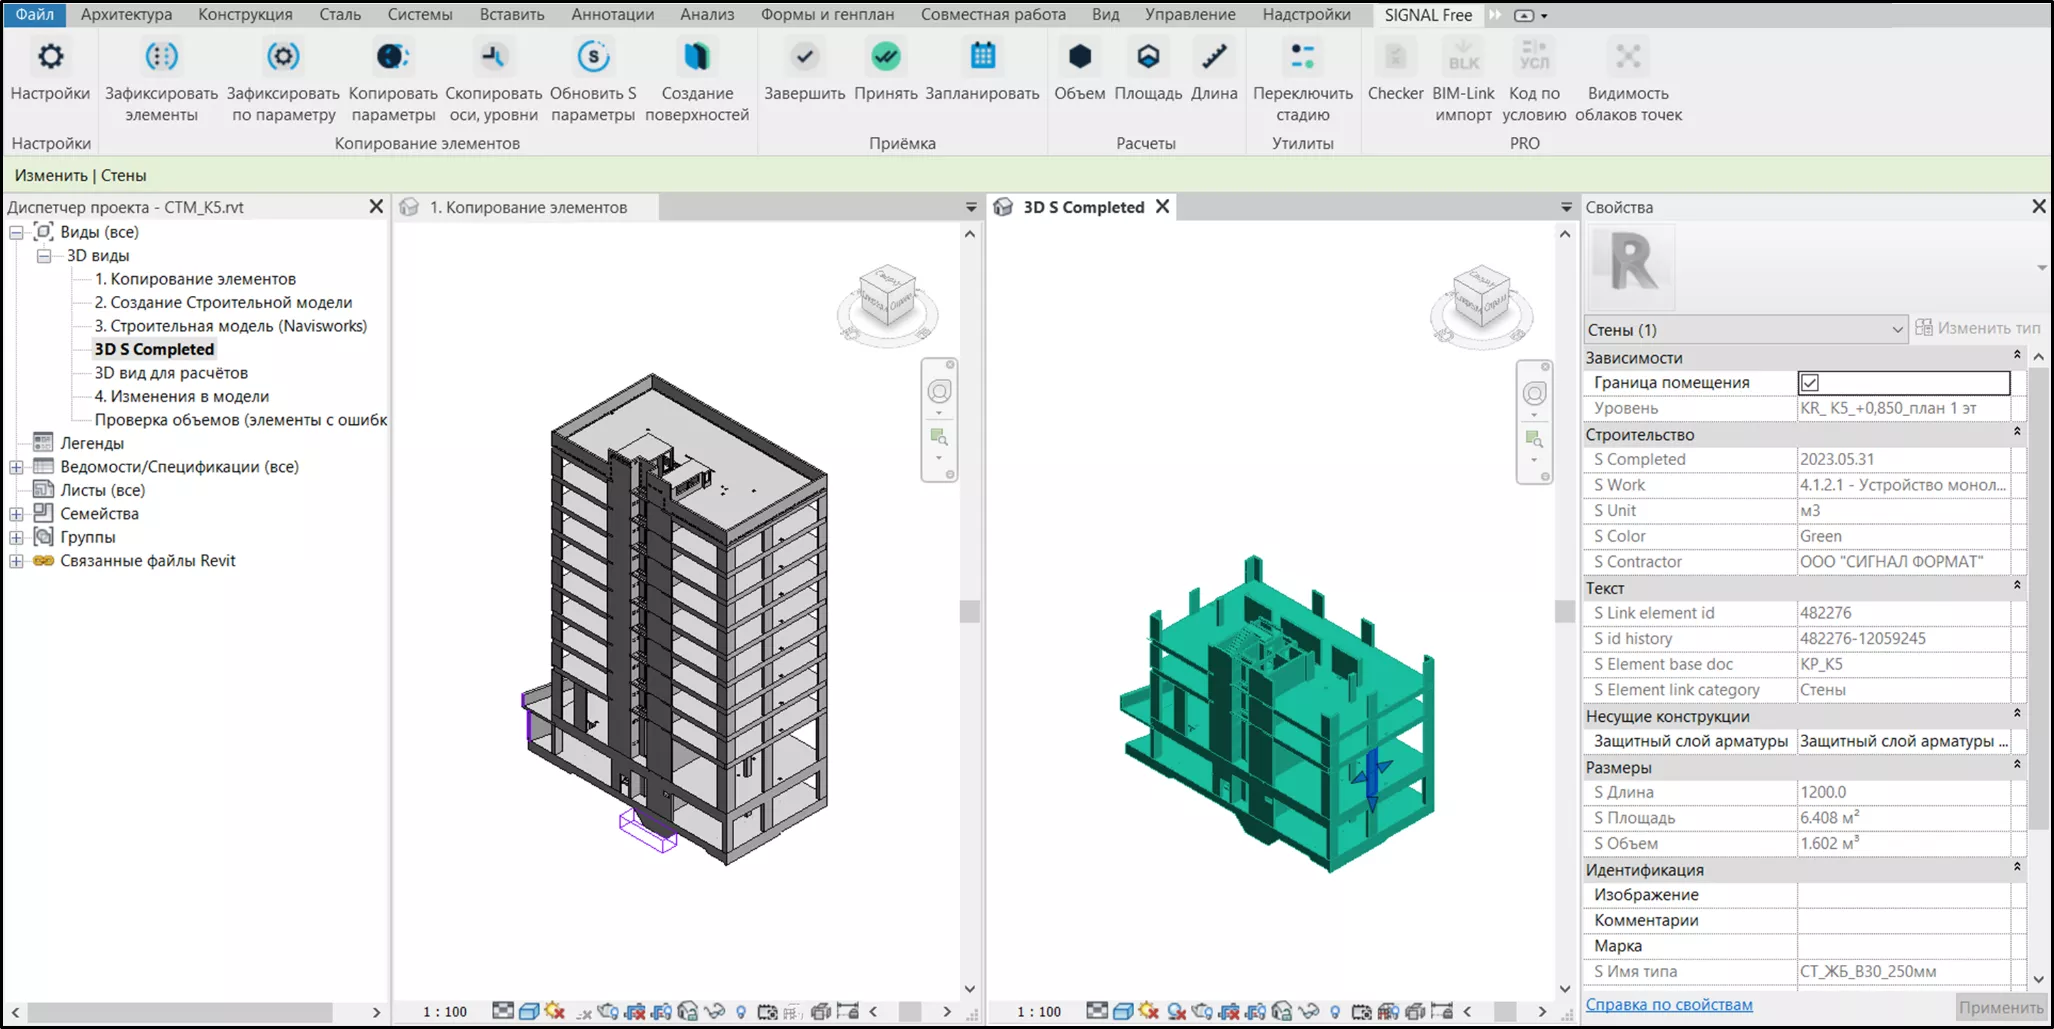Switch to the 1. Копирование элементов view tab
The height and width of the screenshot is (1029, 2054).
pyautogui.click(x=527, y=207)
